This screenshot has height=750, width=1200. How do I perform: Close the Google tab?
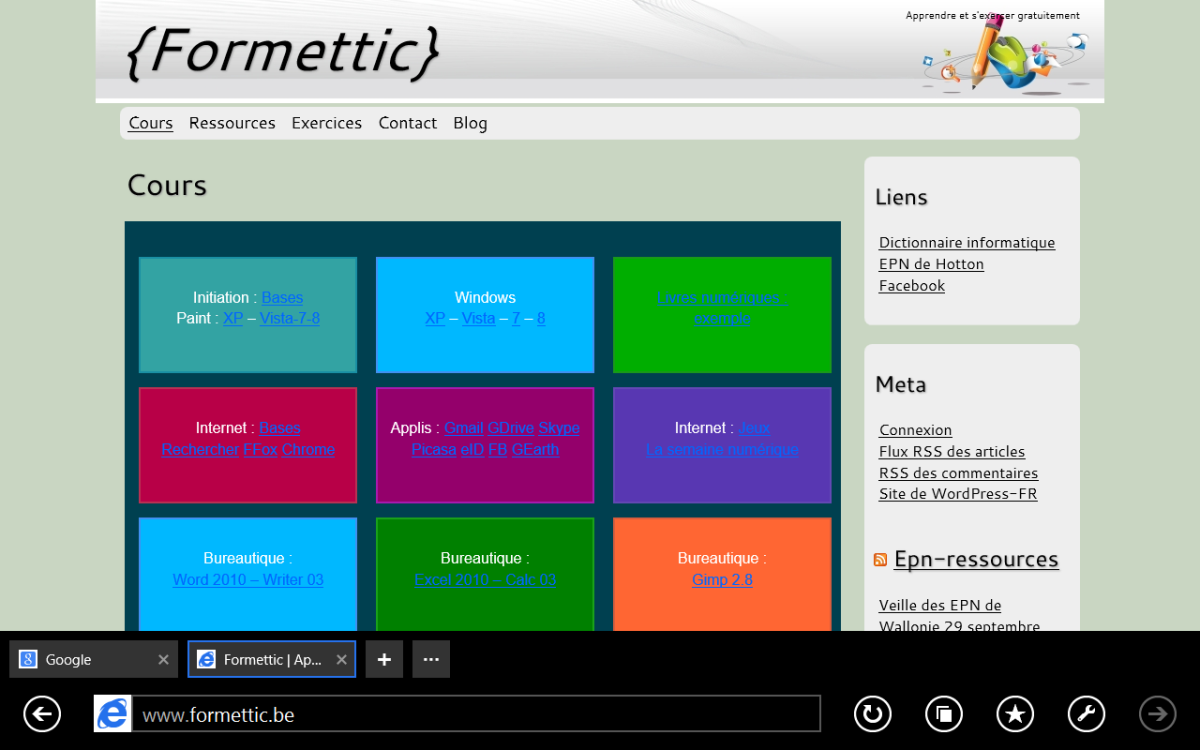[x=164, y=660]
